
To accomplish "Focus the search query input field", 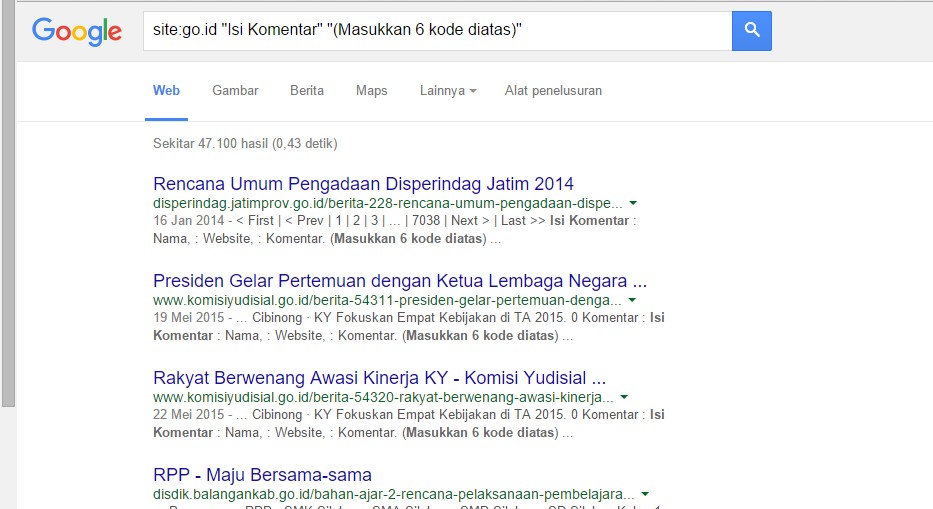I will (x=437, y=30).
